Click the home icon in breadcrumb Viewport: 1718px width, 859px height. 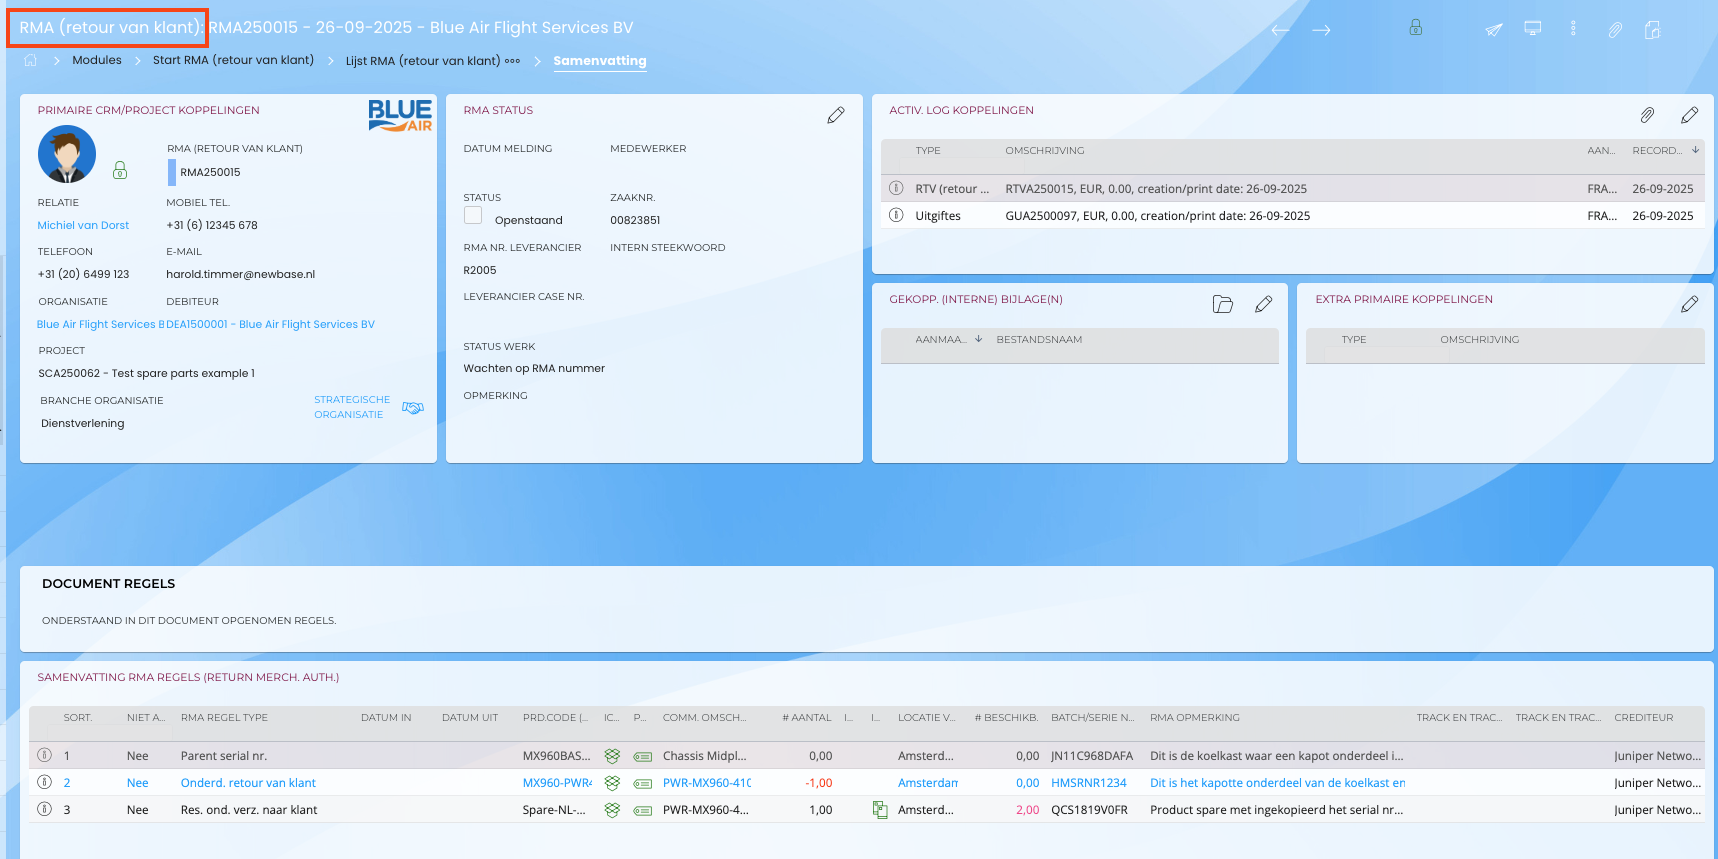31,60
